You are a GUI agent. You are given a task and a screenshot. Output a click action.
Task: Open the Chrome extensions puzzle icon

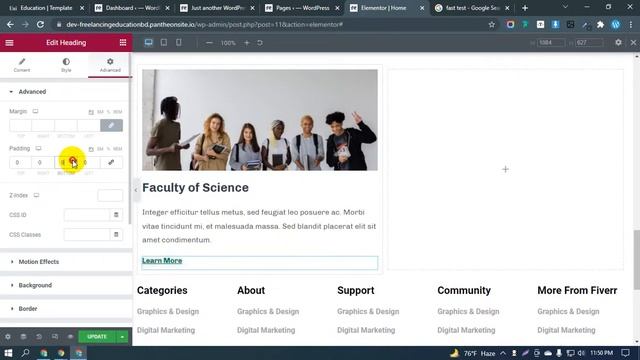pyautogui.click(x=600, y=25)
